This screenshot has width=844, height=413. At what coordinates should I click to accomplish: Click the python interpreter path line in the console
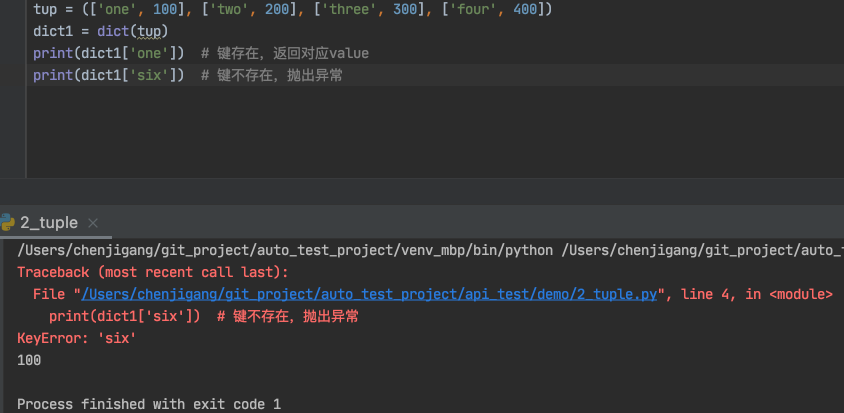click(431, 250)
